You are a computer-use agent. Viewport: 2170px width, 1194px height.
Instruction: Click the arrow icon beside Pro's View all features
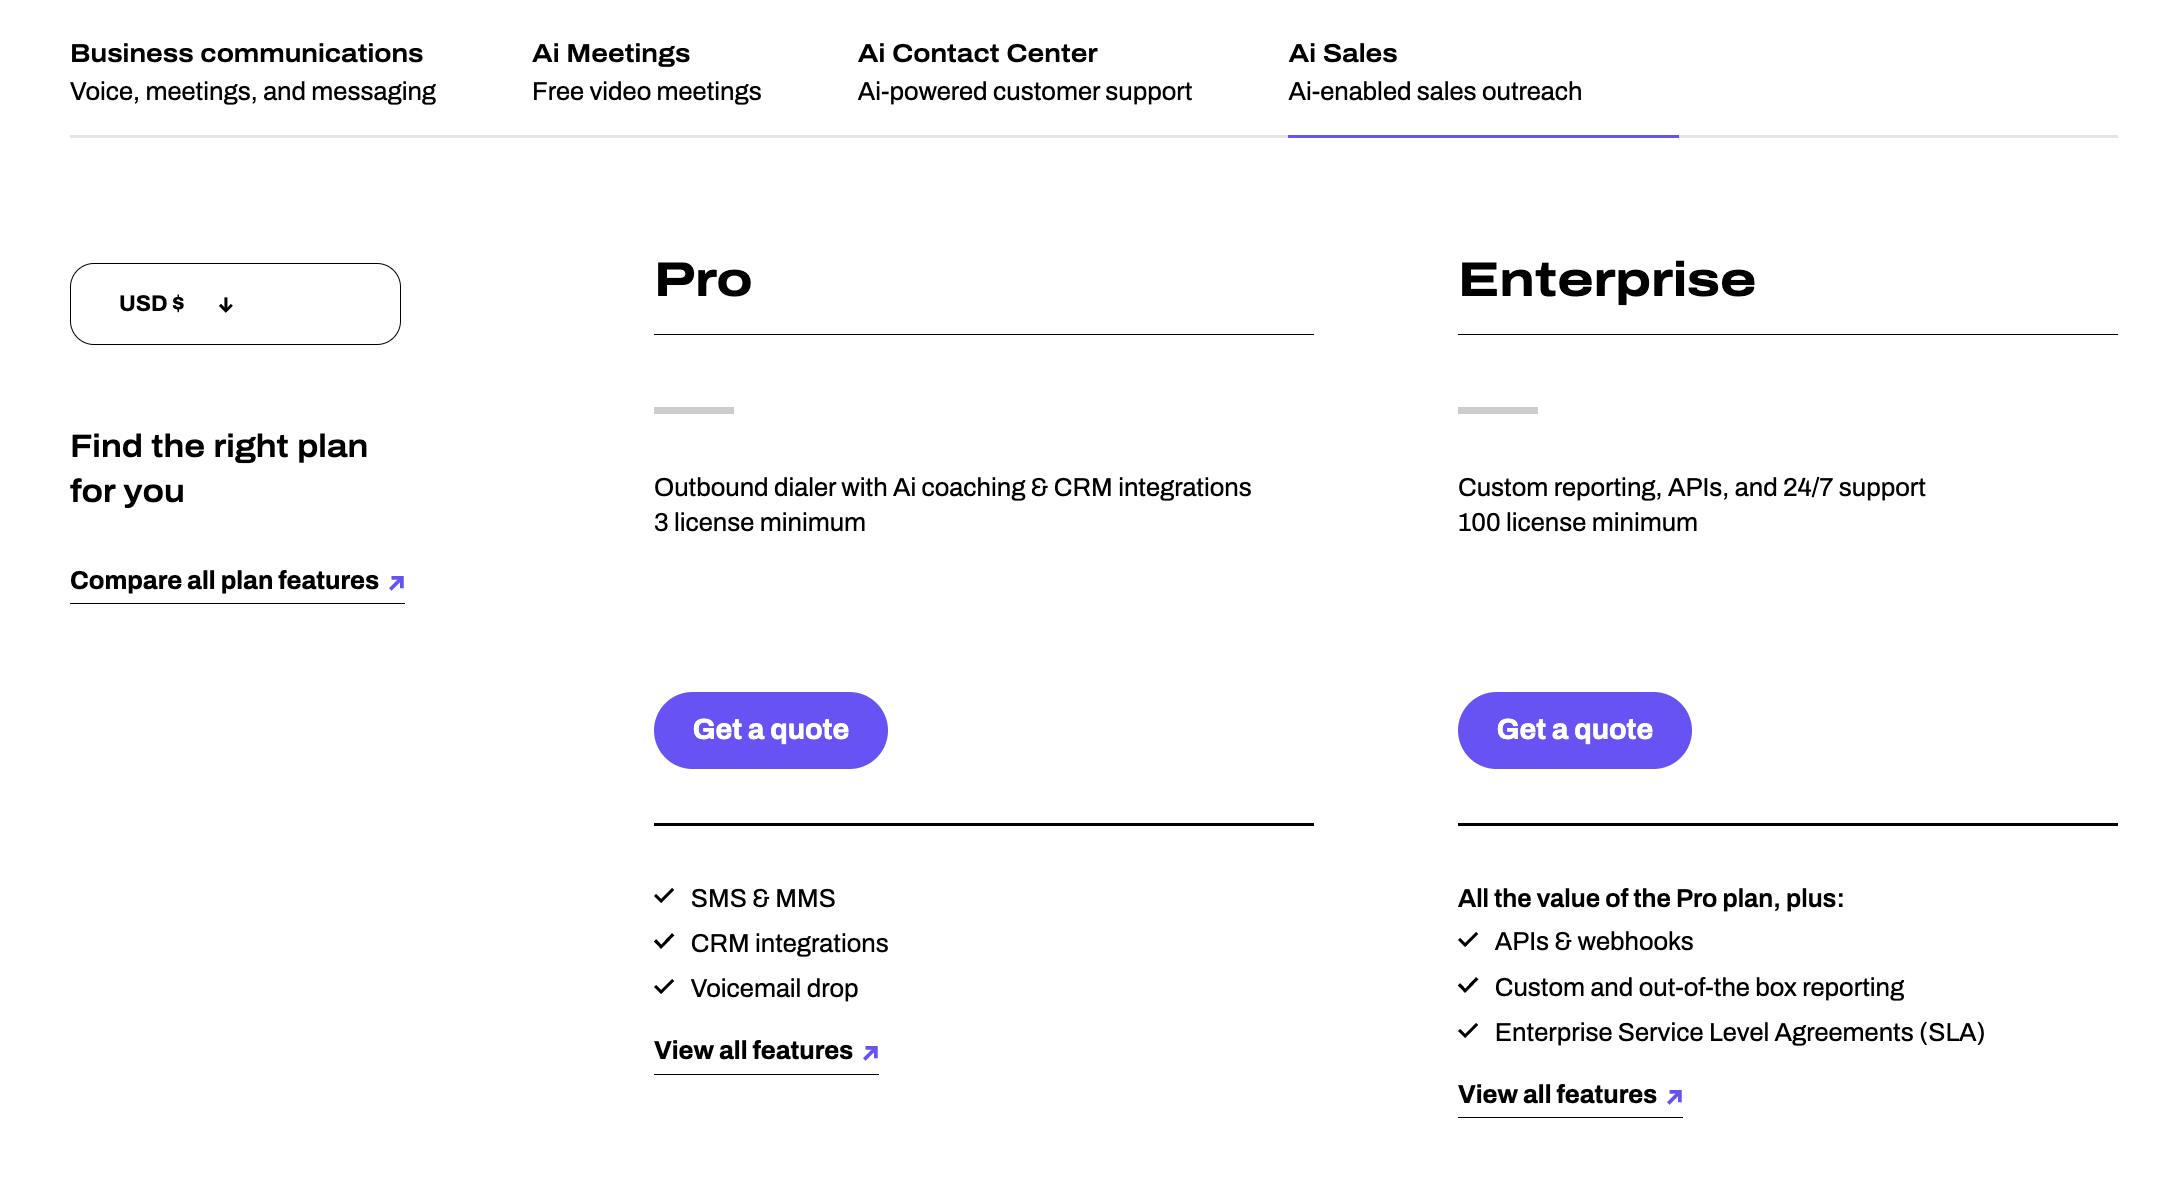(871, 1052)
